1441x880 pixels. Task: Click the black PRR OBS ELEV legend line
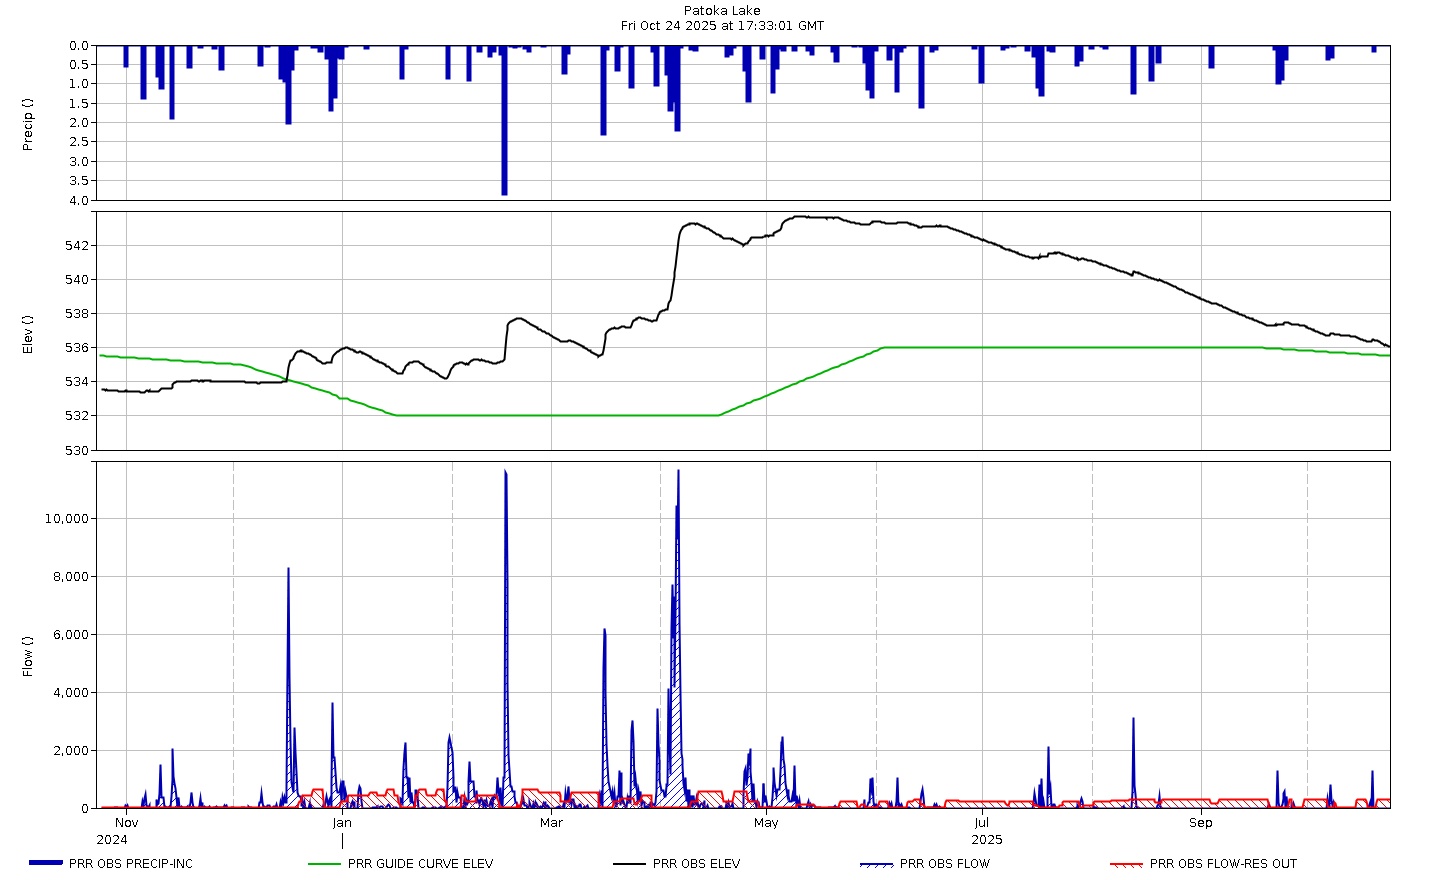click(x=629, y=864)
